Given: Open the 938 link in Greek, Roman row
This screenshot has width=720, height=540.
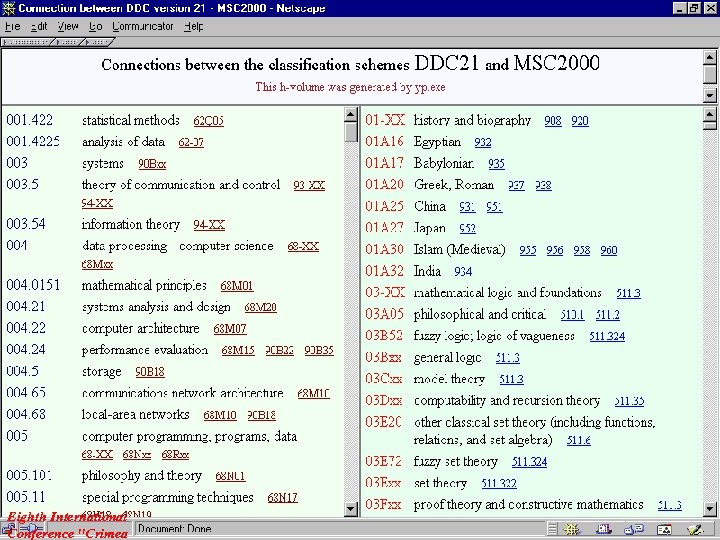Looking at the screenshot, I should click(x=543, y=185).
